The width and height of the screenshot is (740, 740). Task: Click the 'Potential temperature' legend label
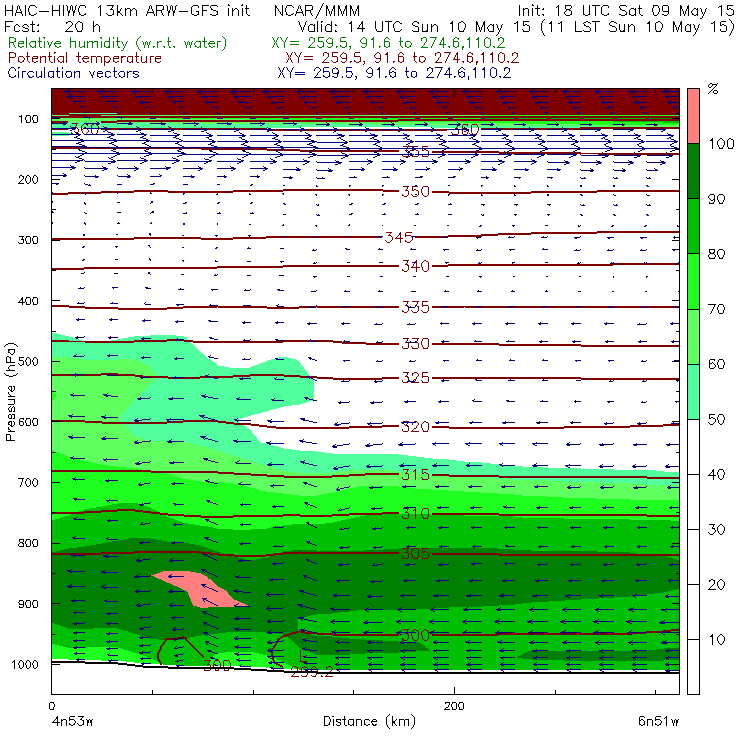[x=85, y=58]
